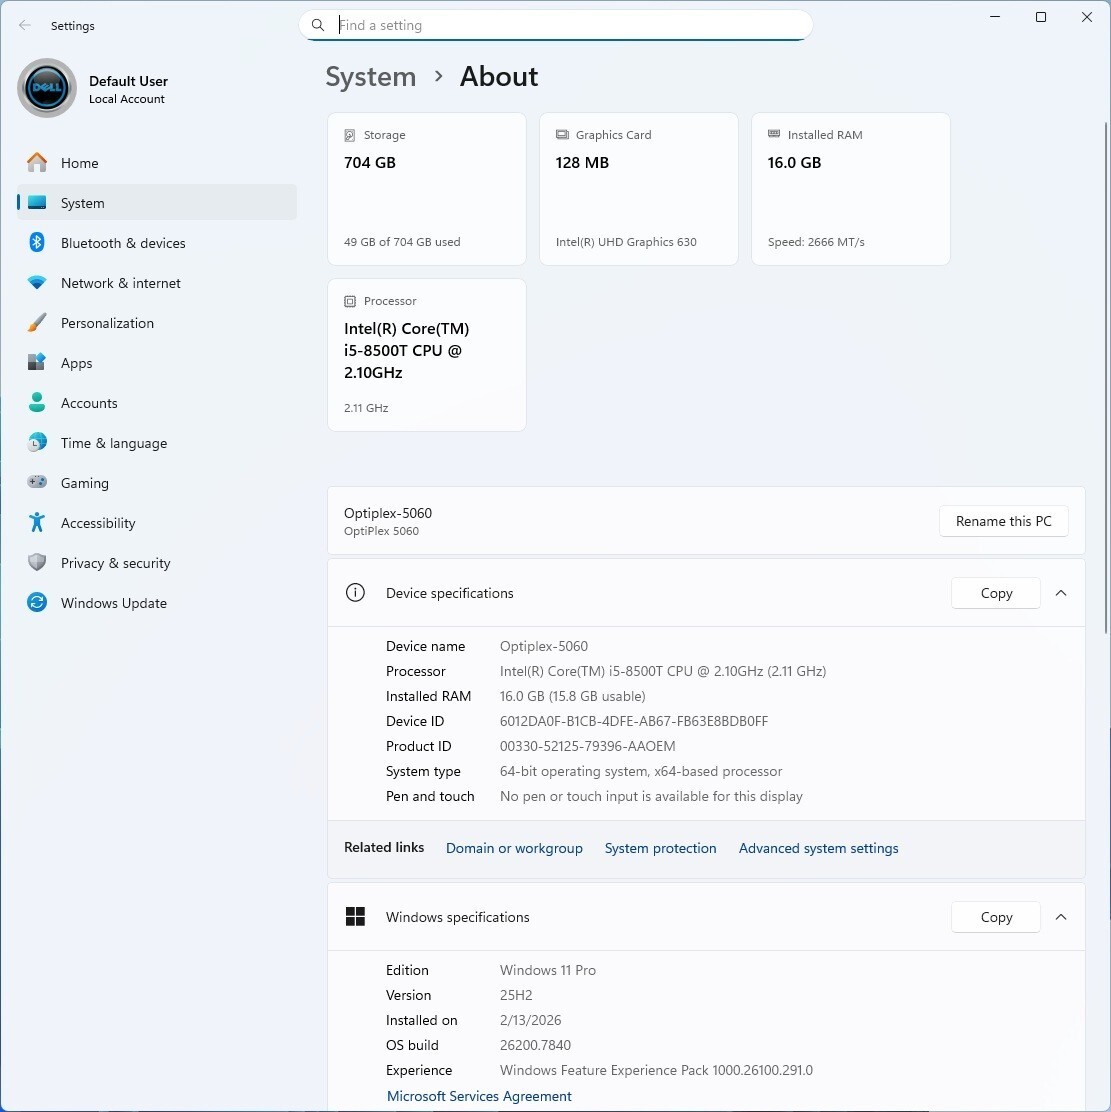Copy the Device specifications
This screenshot has width=1111, height=1112.
click(x=996, y=593)
